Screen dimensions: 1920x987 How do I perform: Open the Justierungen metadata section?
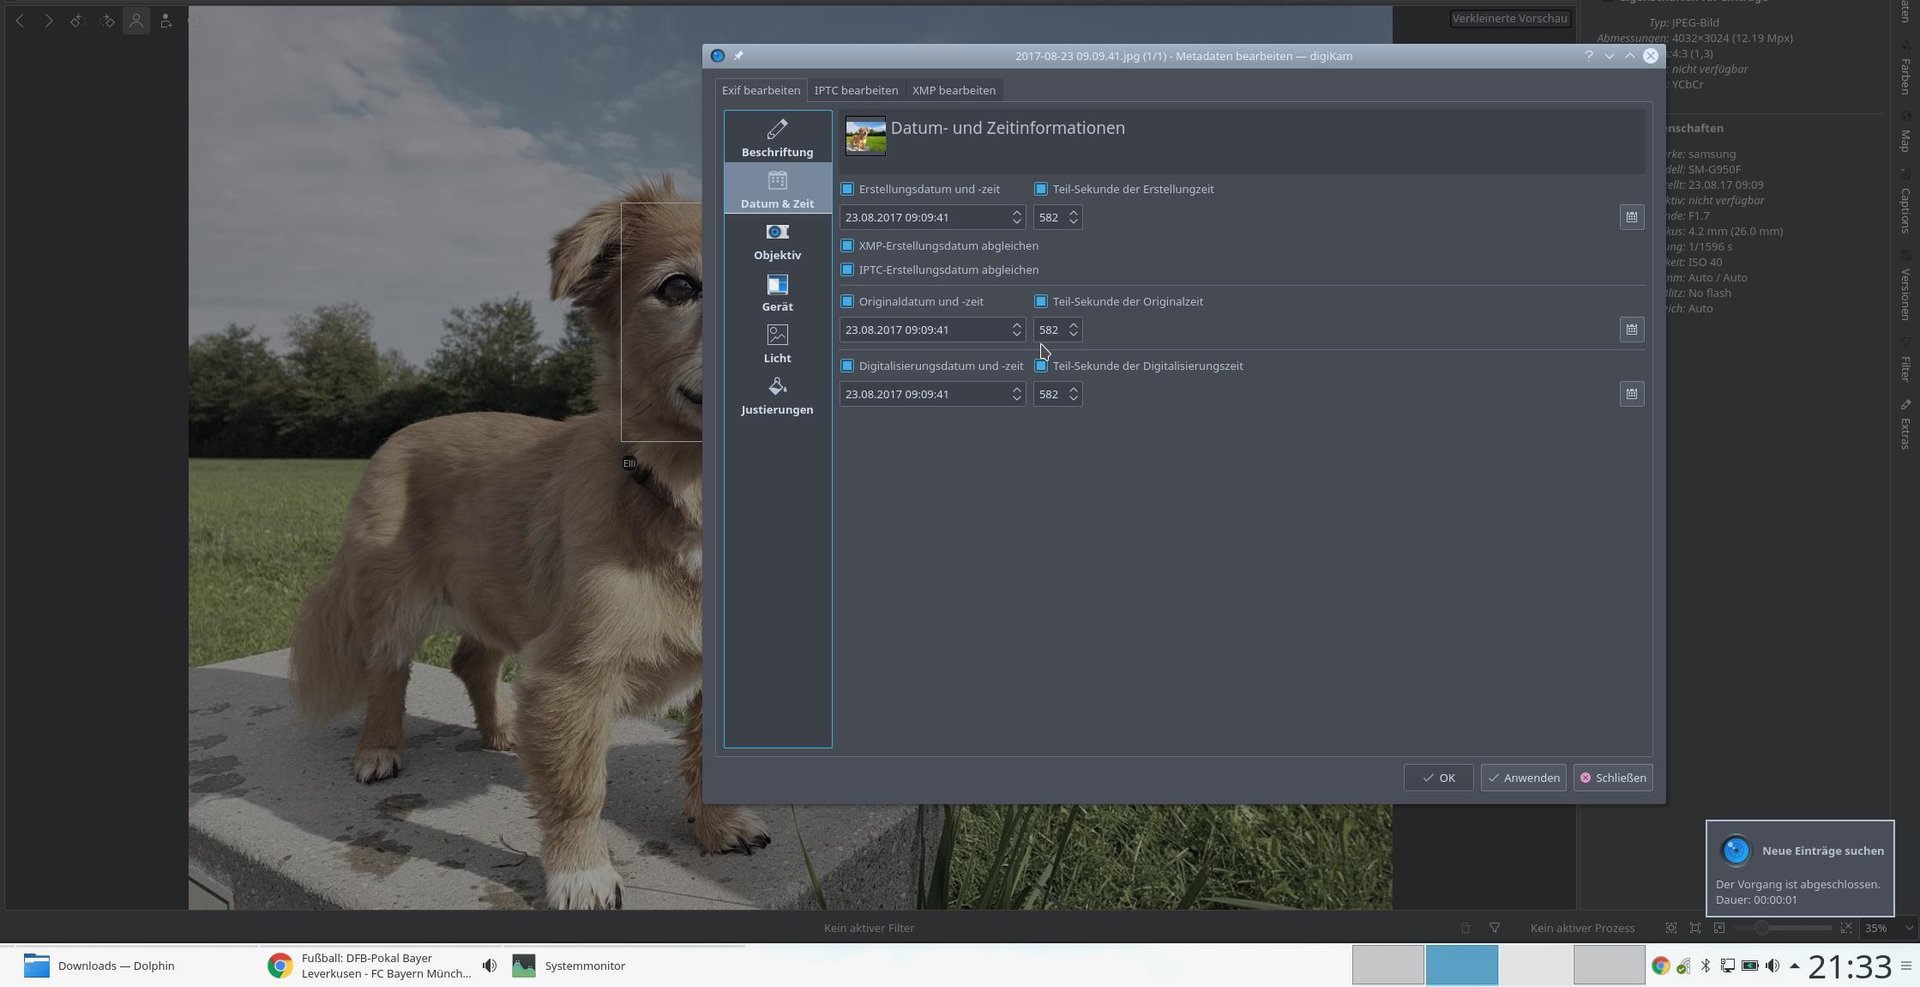pyautogui.click(x=777, y=396)
